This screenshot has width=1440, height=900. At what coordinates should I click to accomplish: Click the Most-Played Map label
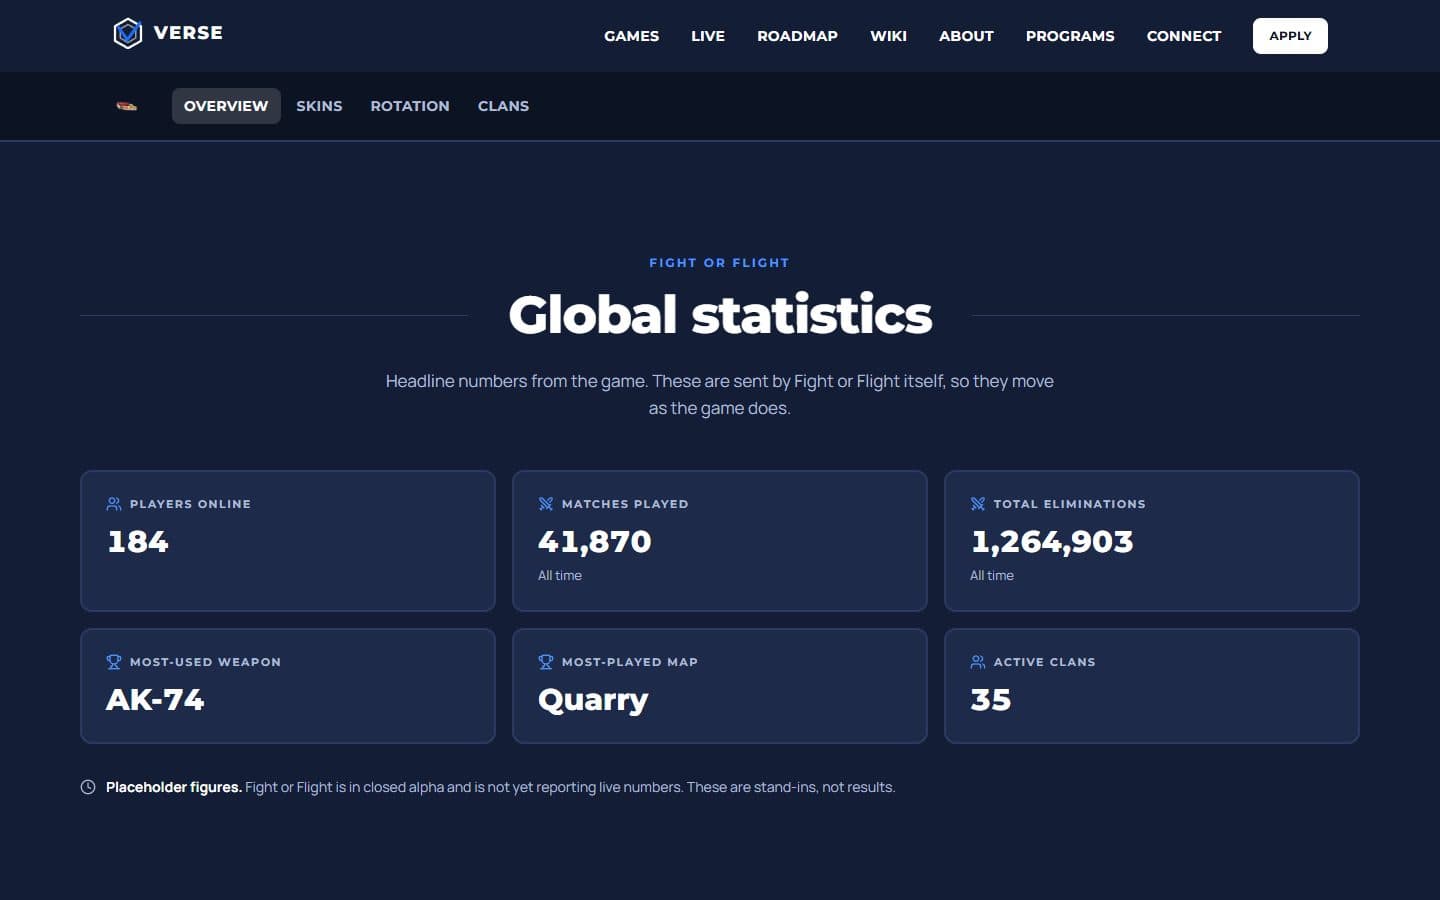(x=630, y=662)
